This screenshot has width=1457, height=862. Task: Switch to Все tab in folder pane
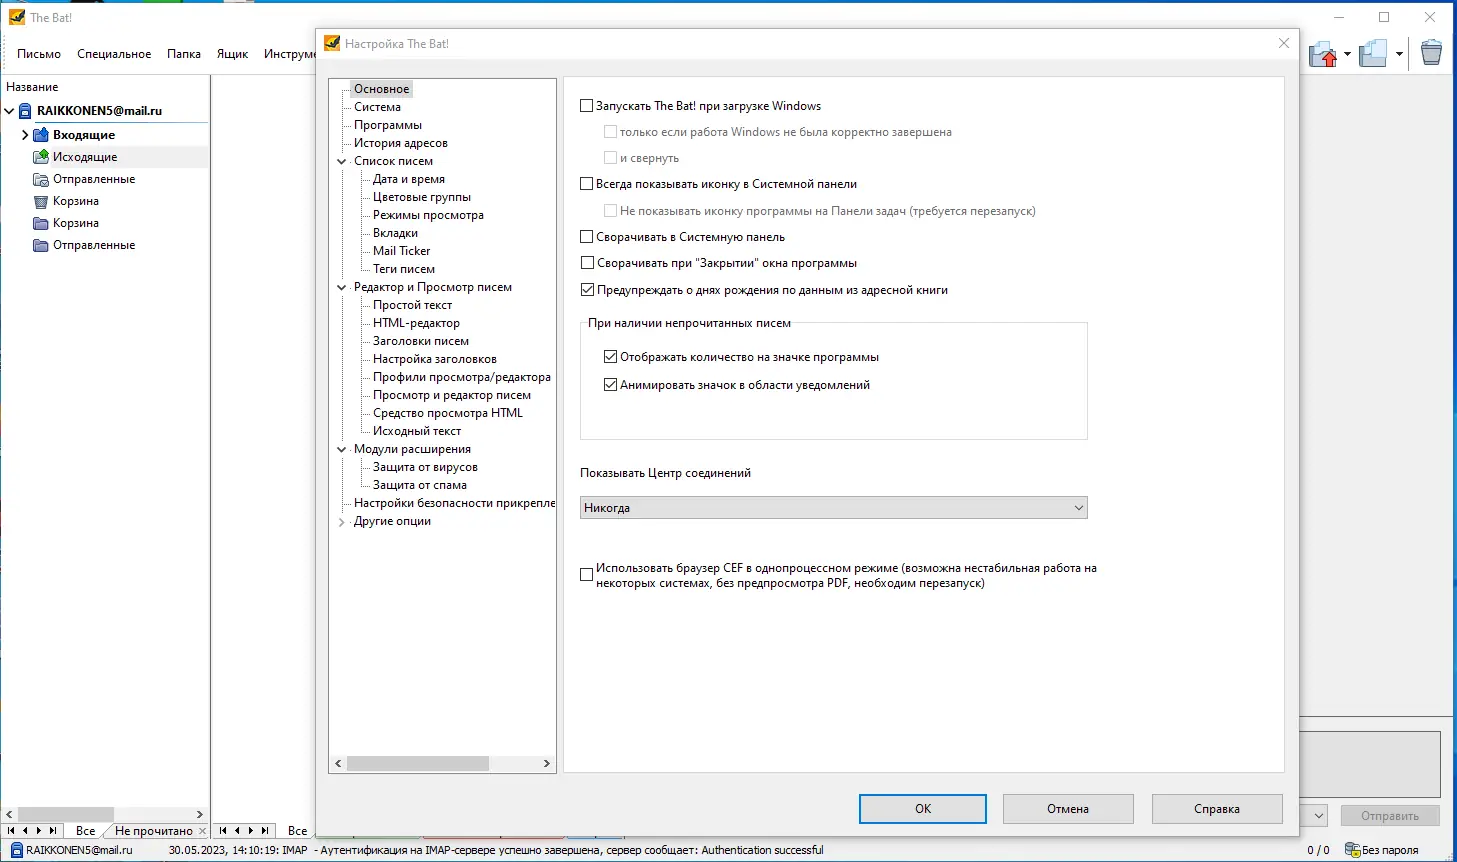[85, 831]
